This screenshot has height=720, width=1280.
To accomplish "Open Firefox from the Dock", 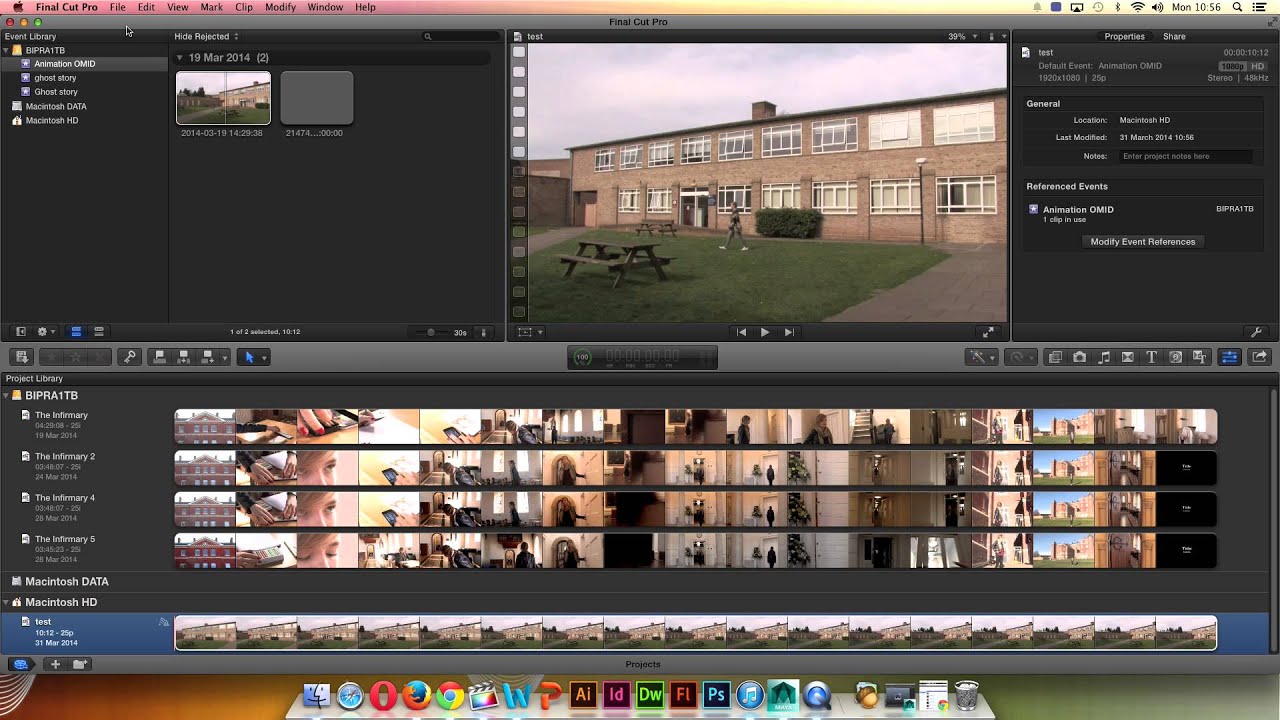I will coord(416,695).
